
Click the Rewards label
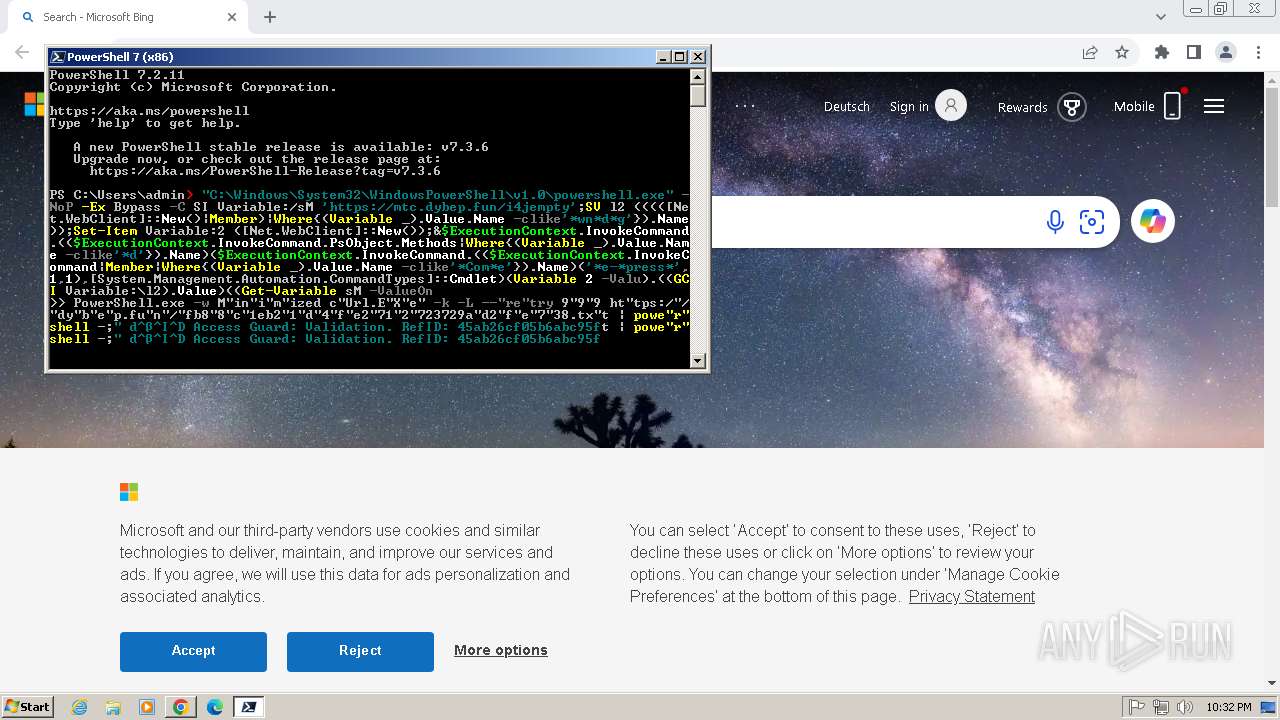1022,107
